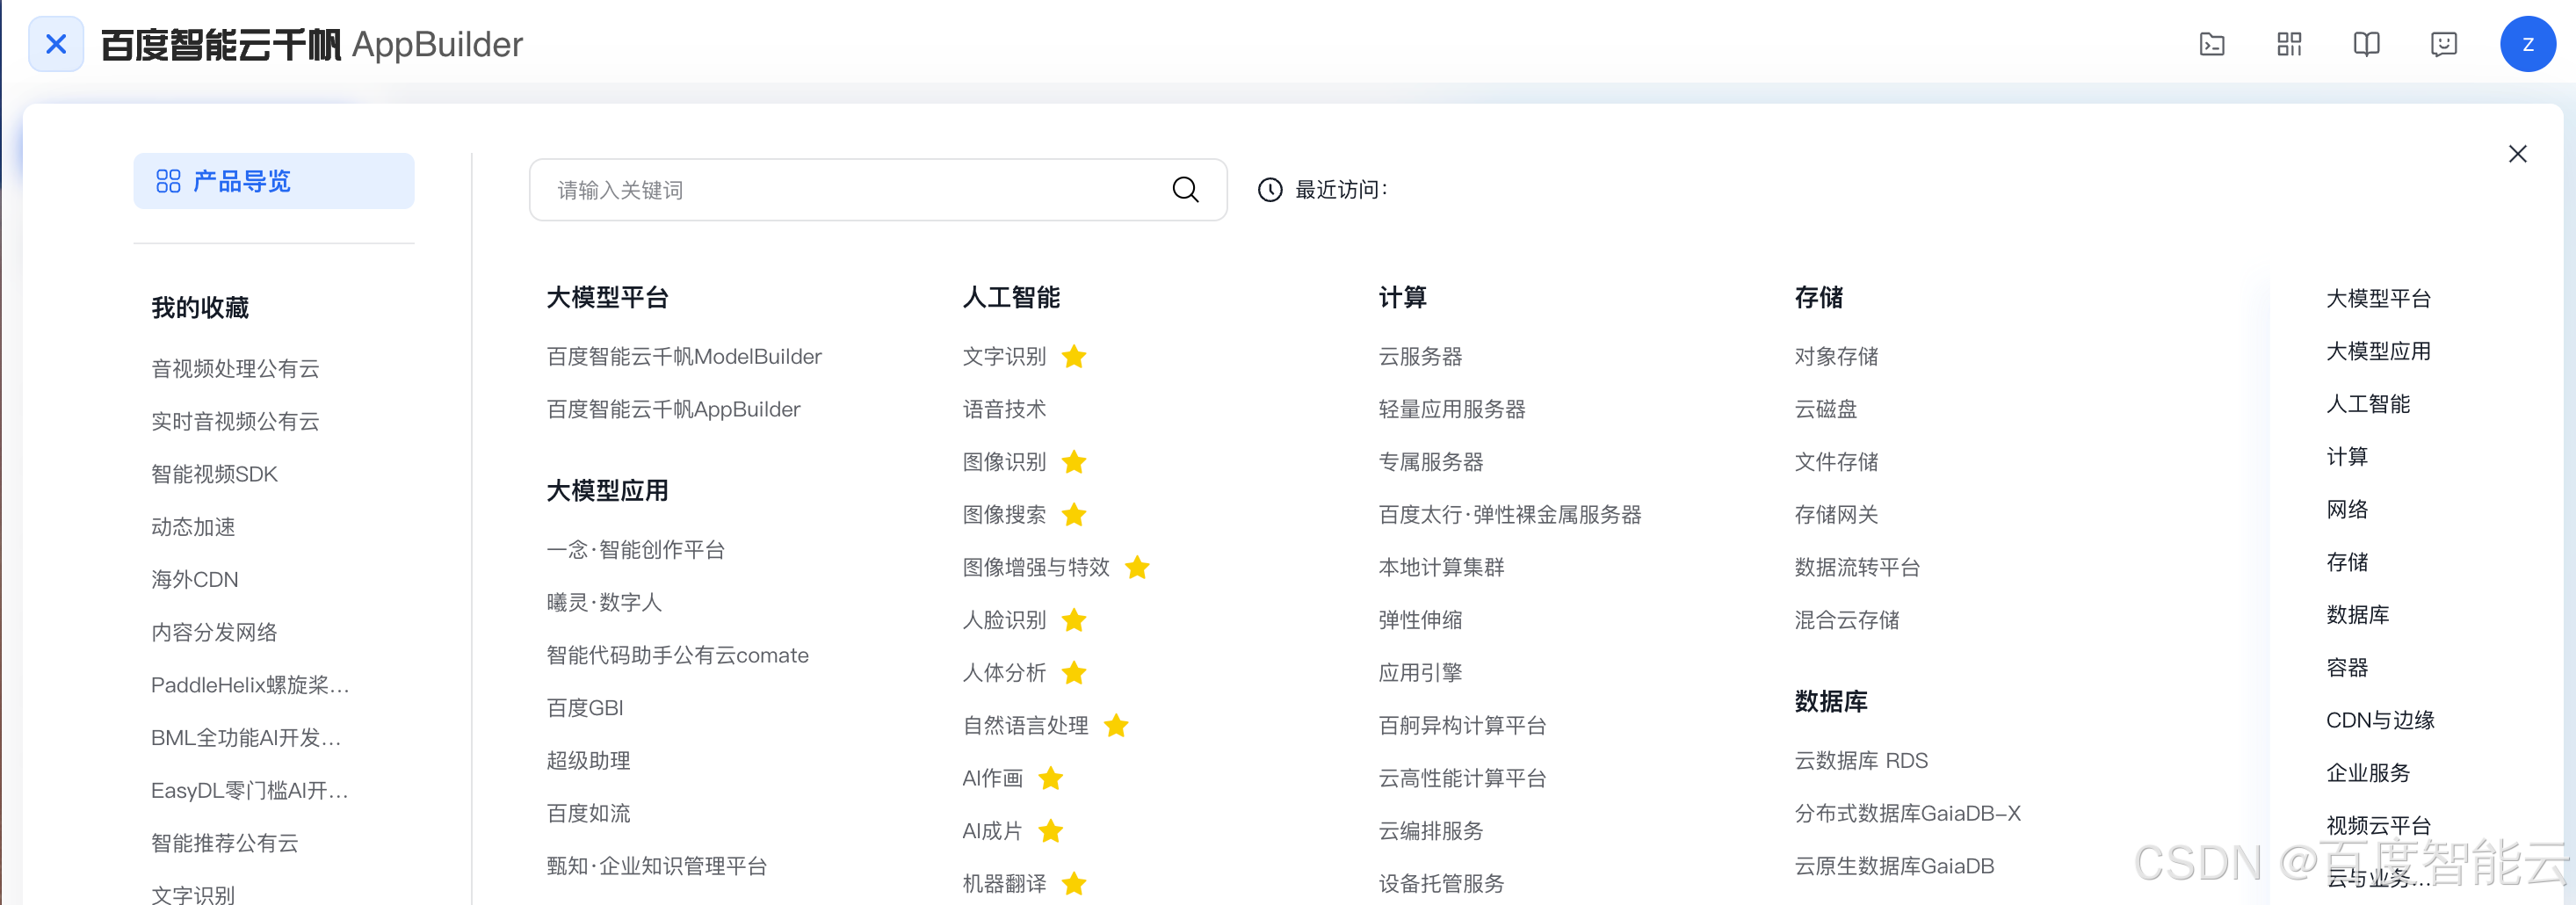Open favorite 音视频处理公有云

235,369
